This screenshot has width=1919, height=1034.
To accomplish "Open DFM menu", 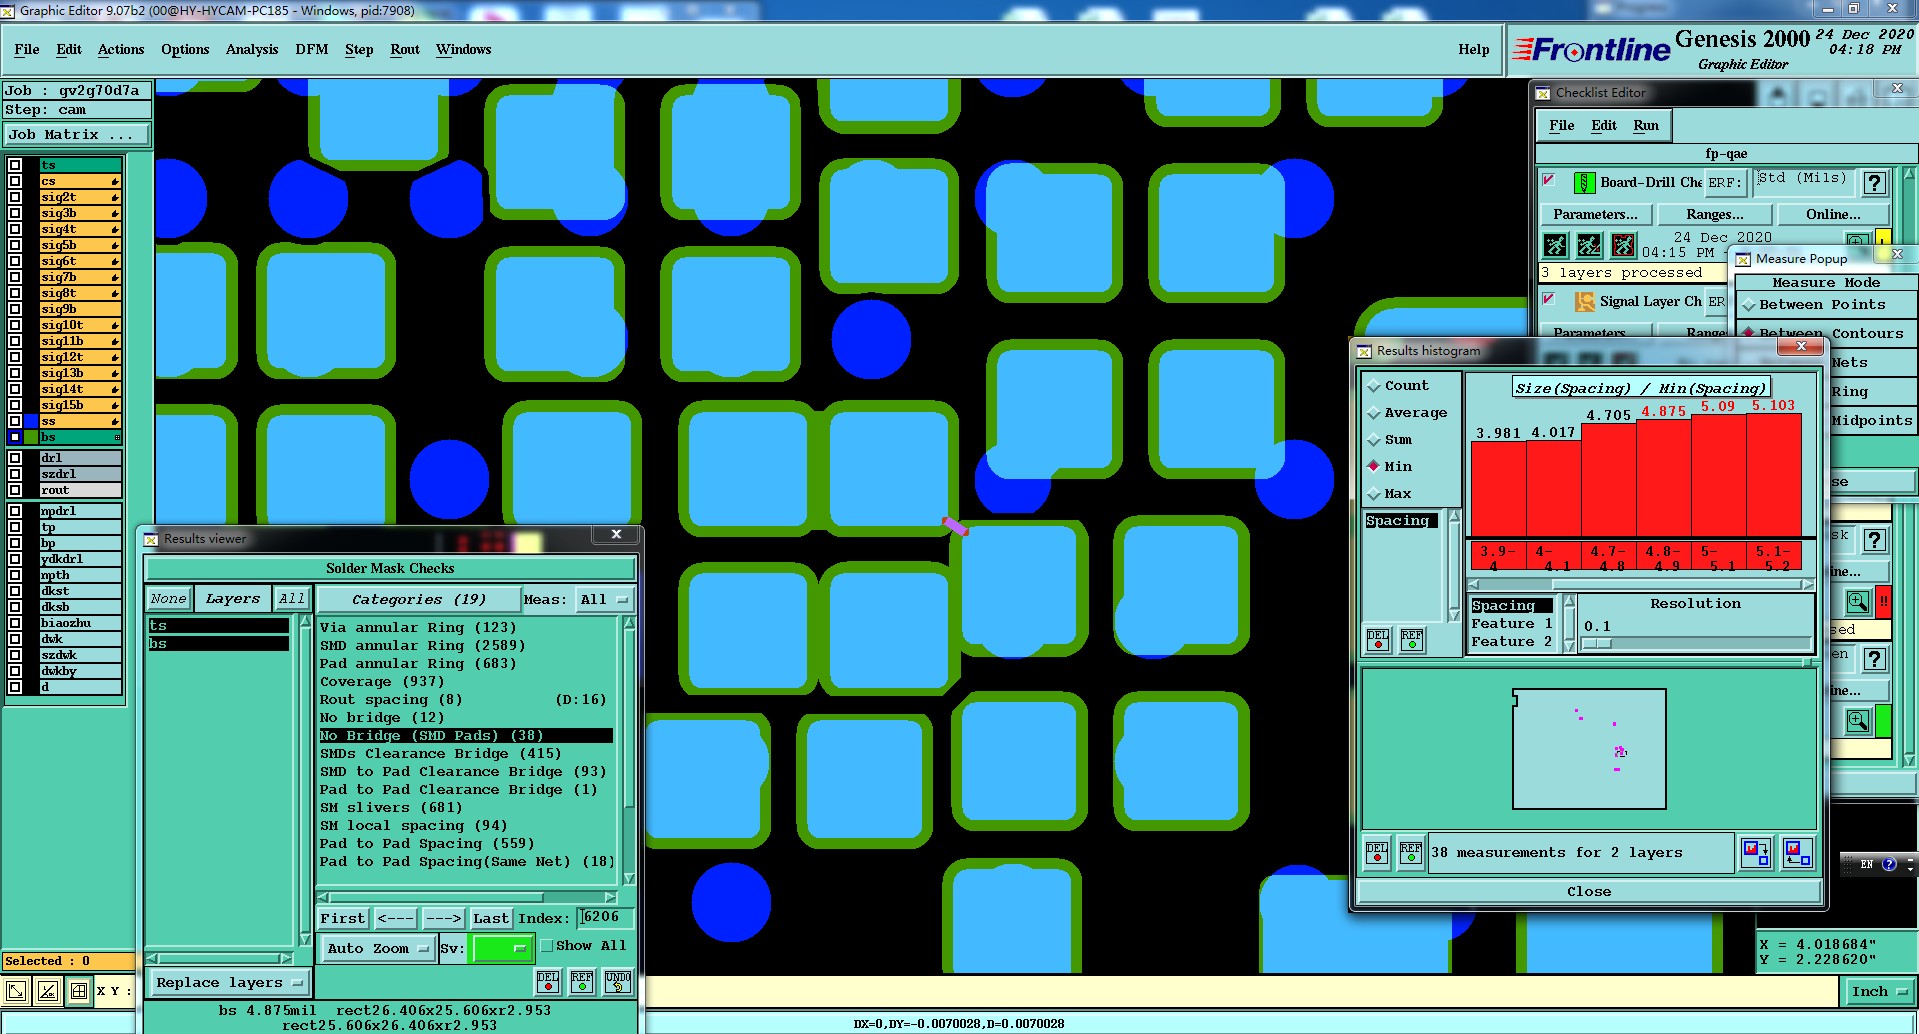I will 312,50.
